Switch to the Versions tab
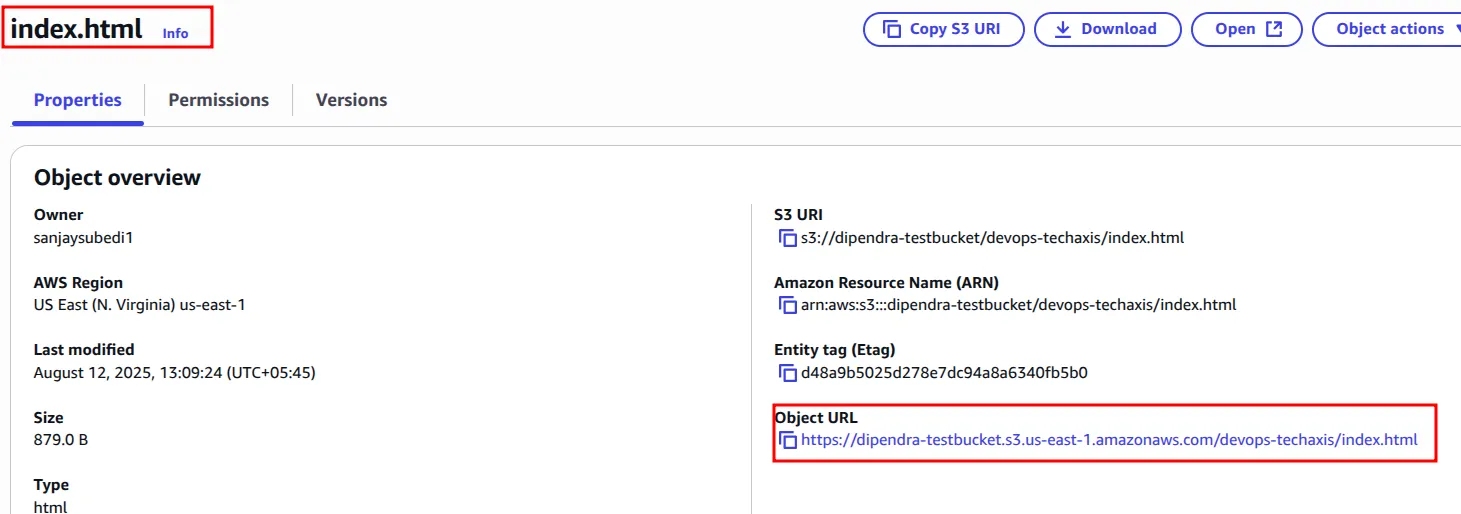Viewport: 1461px width, 514px height. 351,100
